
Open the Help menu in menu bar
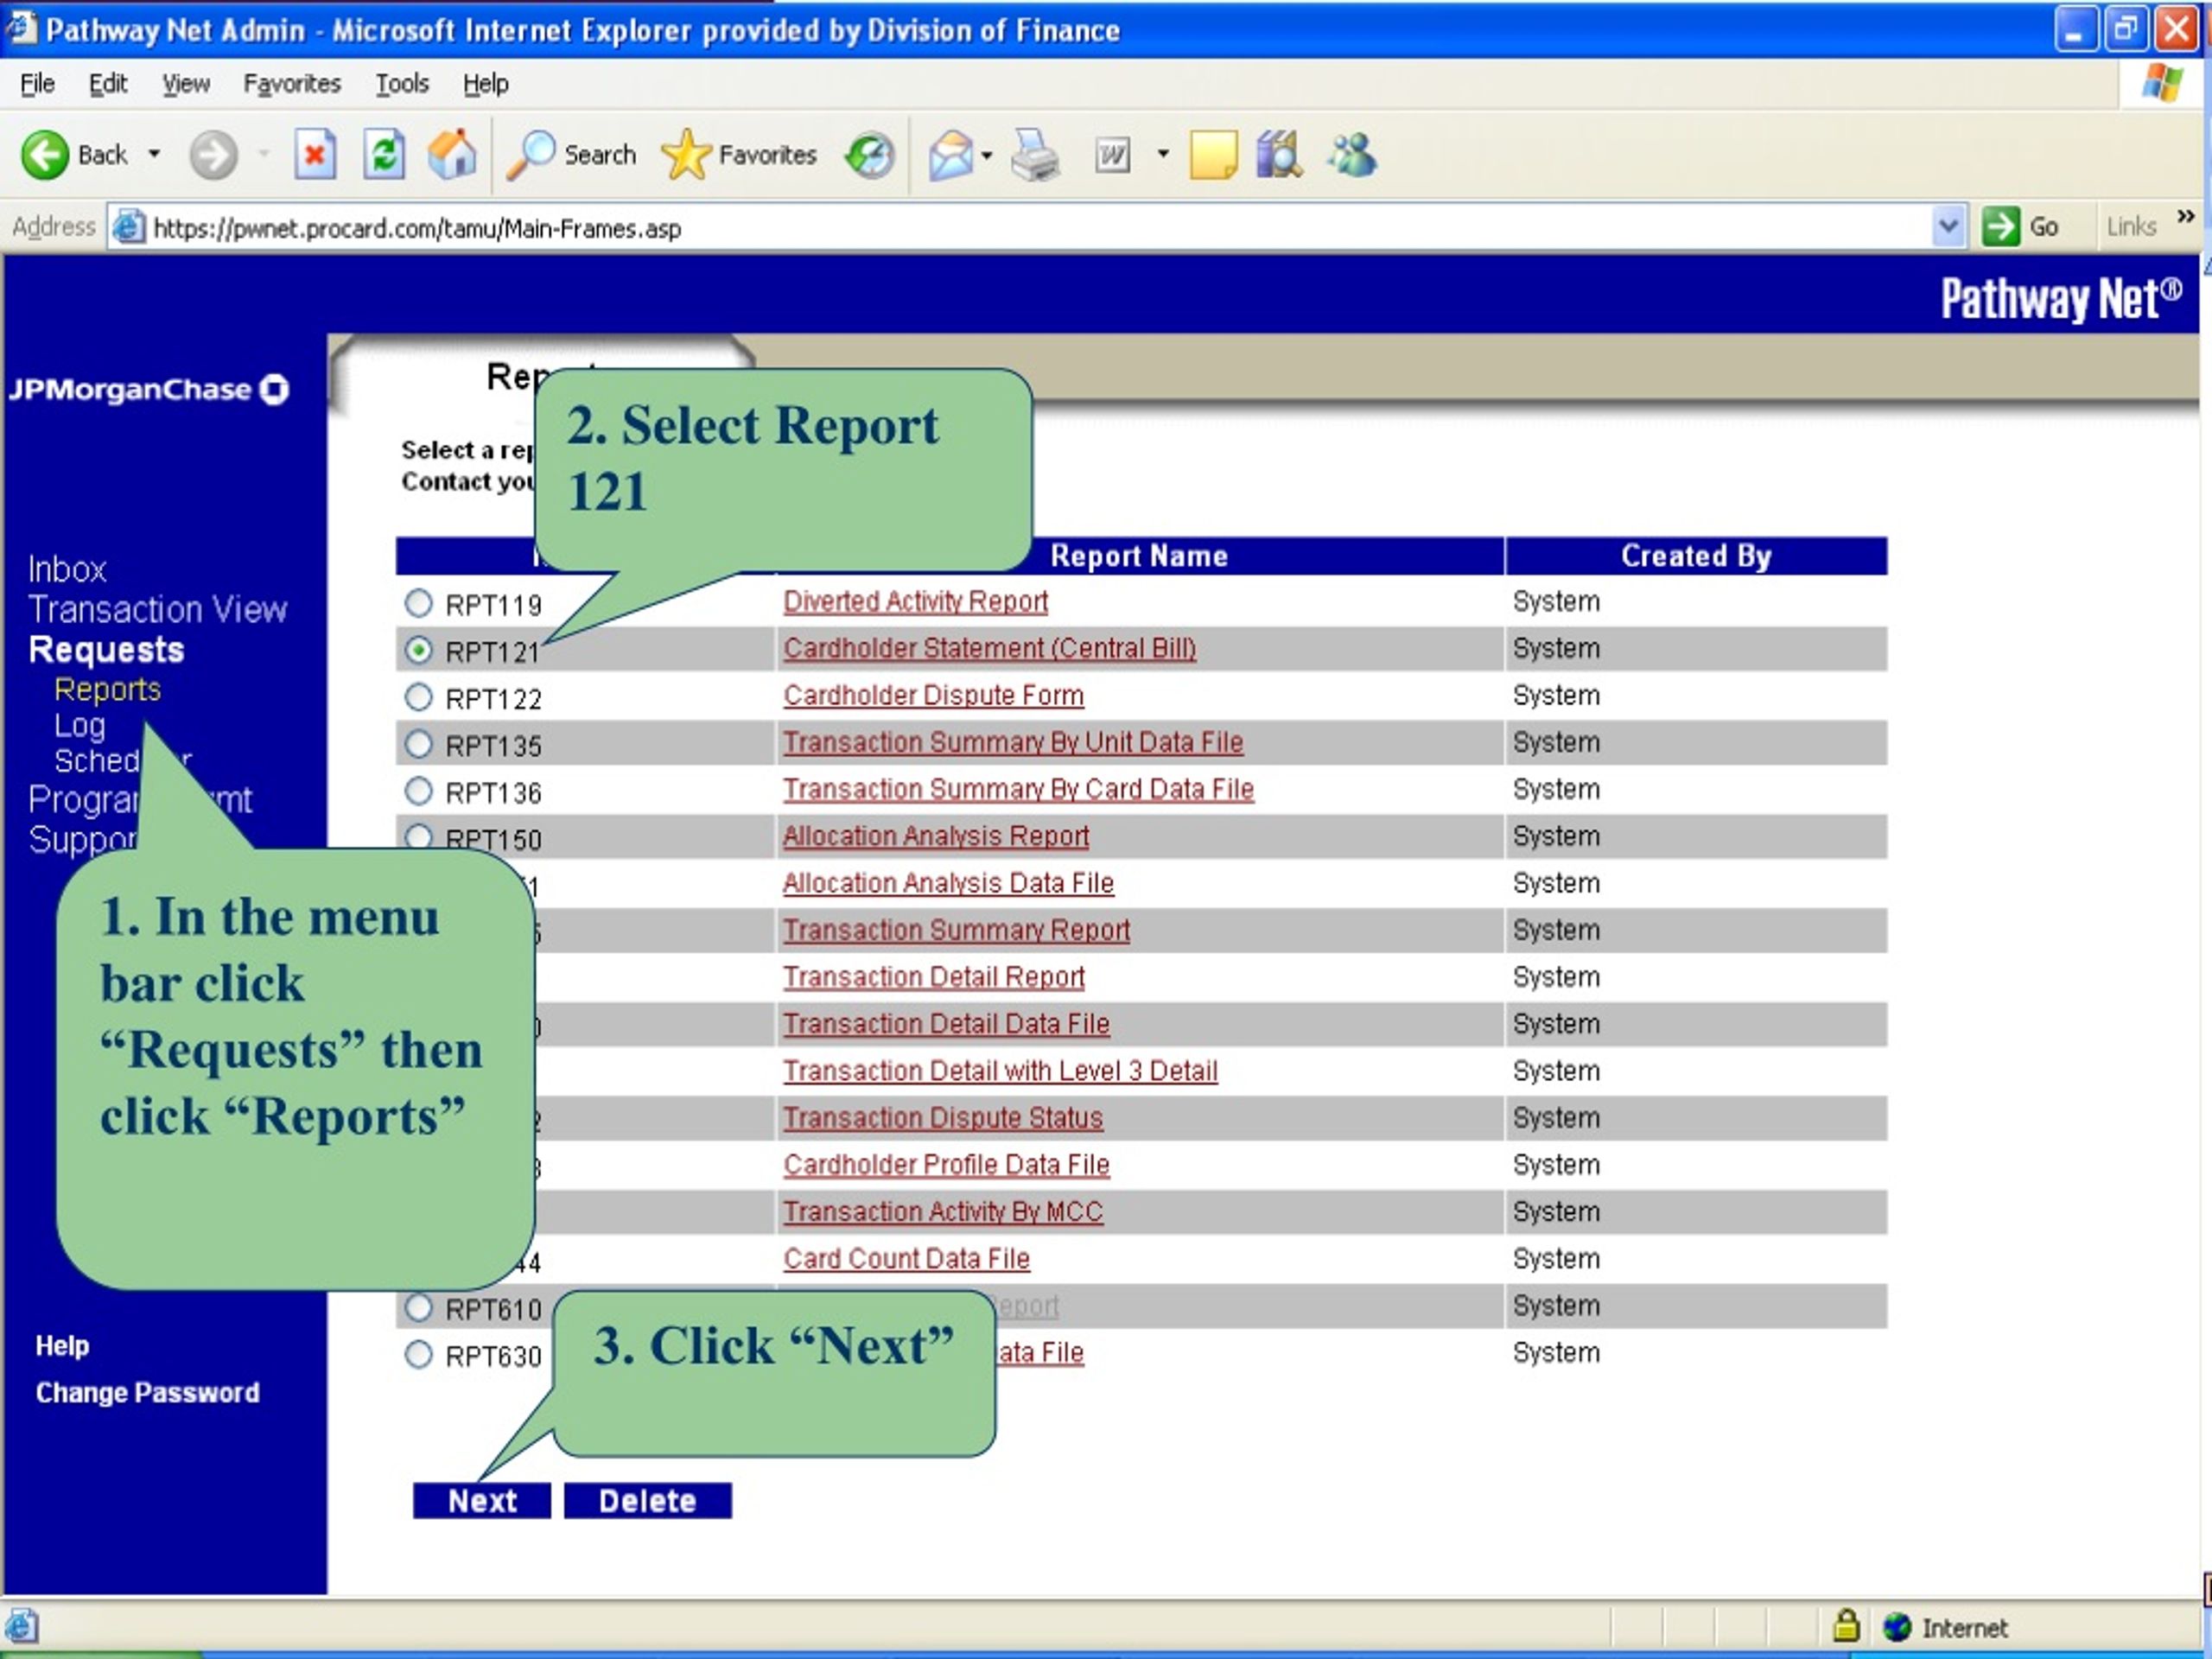485,84
